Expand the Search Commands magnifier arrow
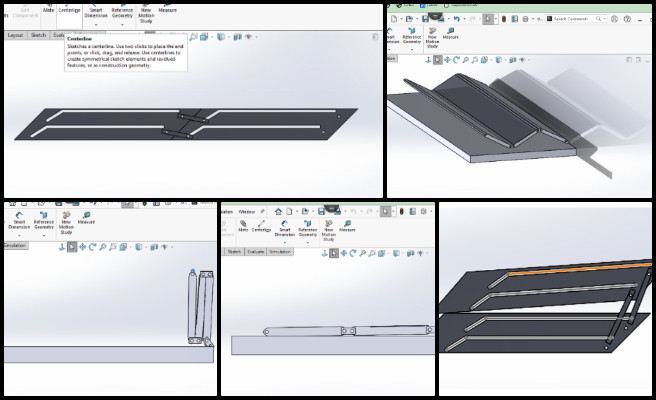Image resolution: width=656 pixels, height=400 pixels. coord(605,19)
